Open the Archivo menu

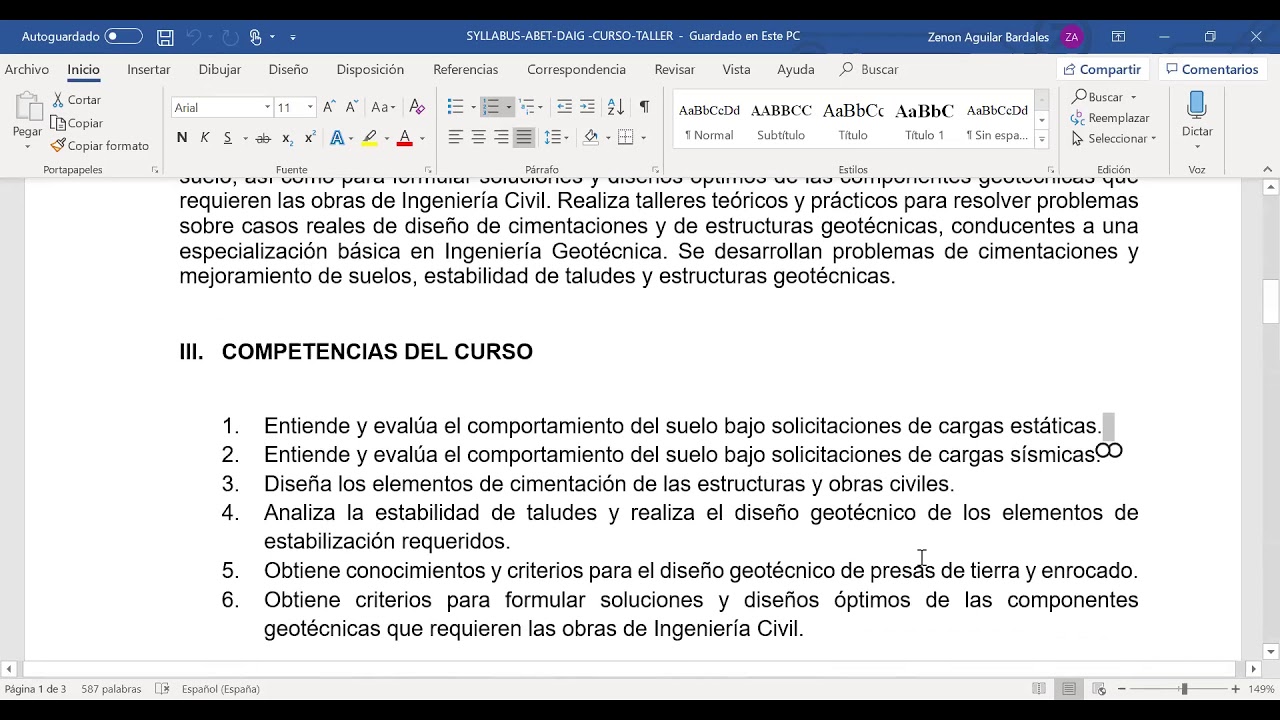(x=27, y=69)
